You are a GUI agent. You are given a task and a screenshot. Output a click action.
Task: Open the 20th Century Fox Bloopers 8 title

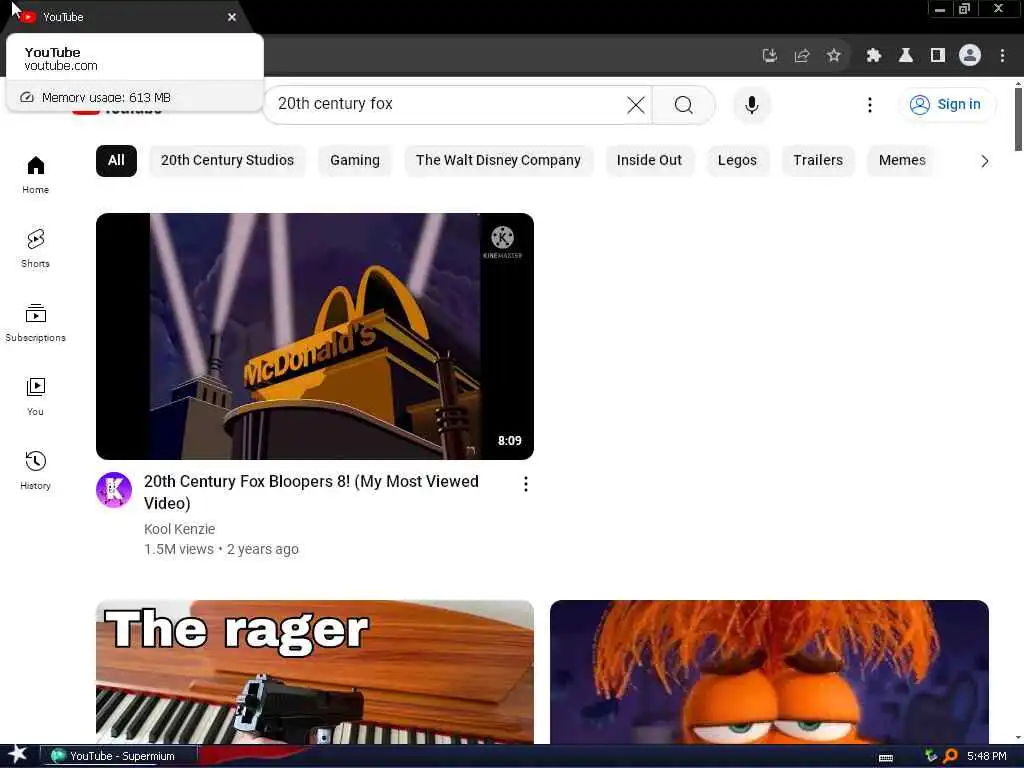tap(312, 492)
